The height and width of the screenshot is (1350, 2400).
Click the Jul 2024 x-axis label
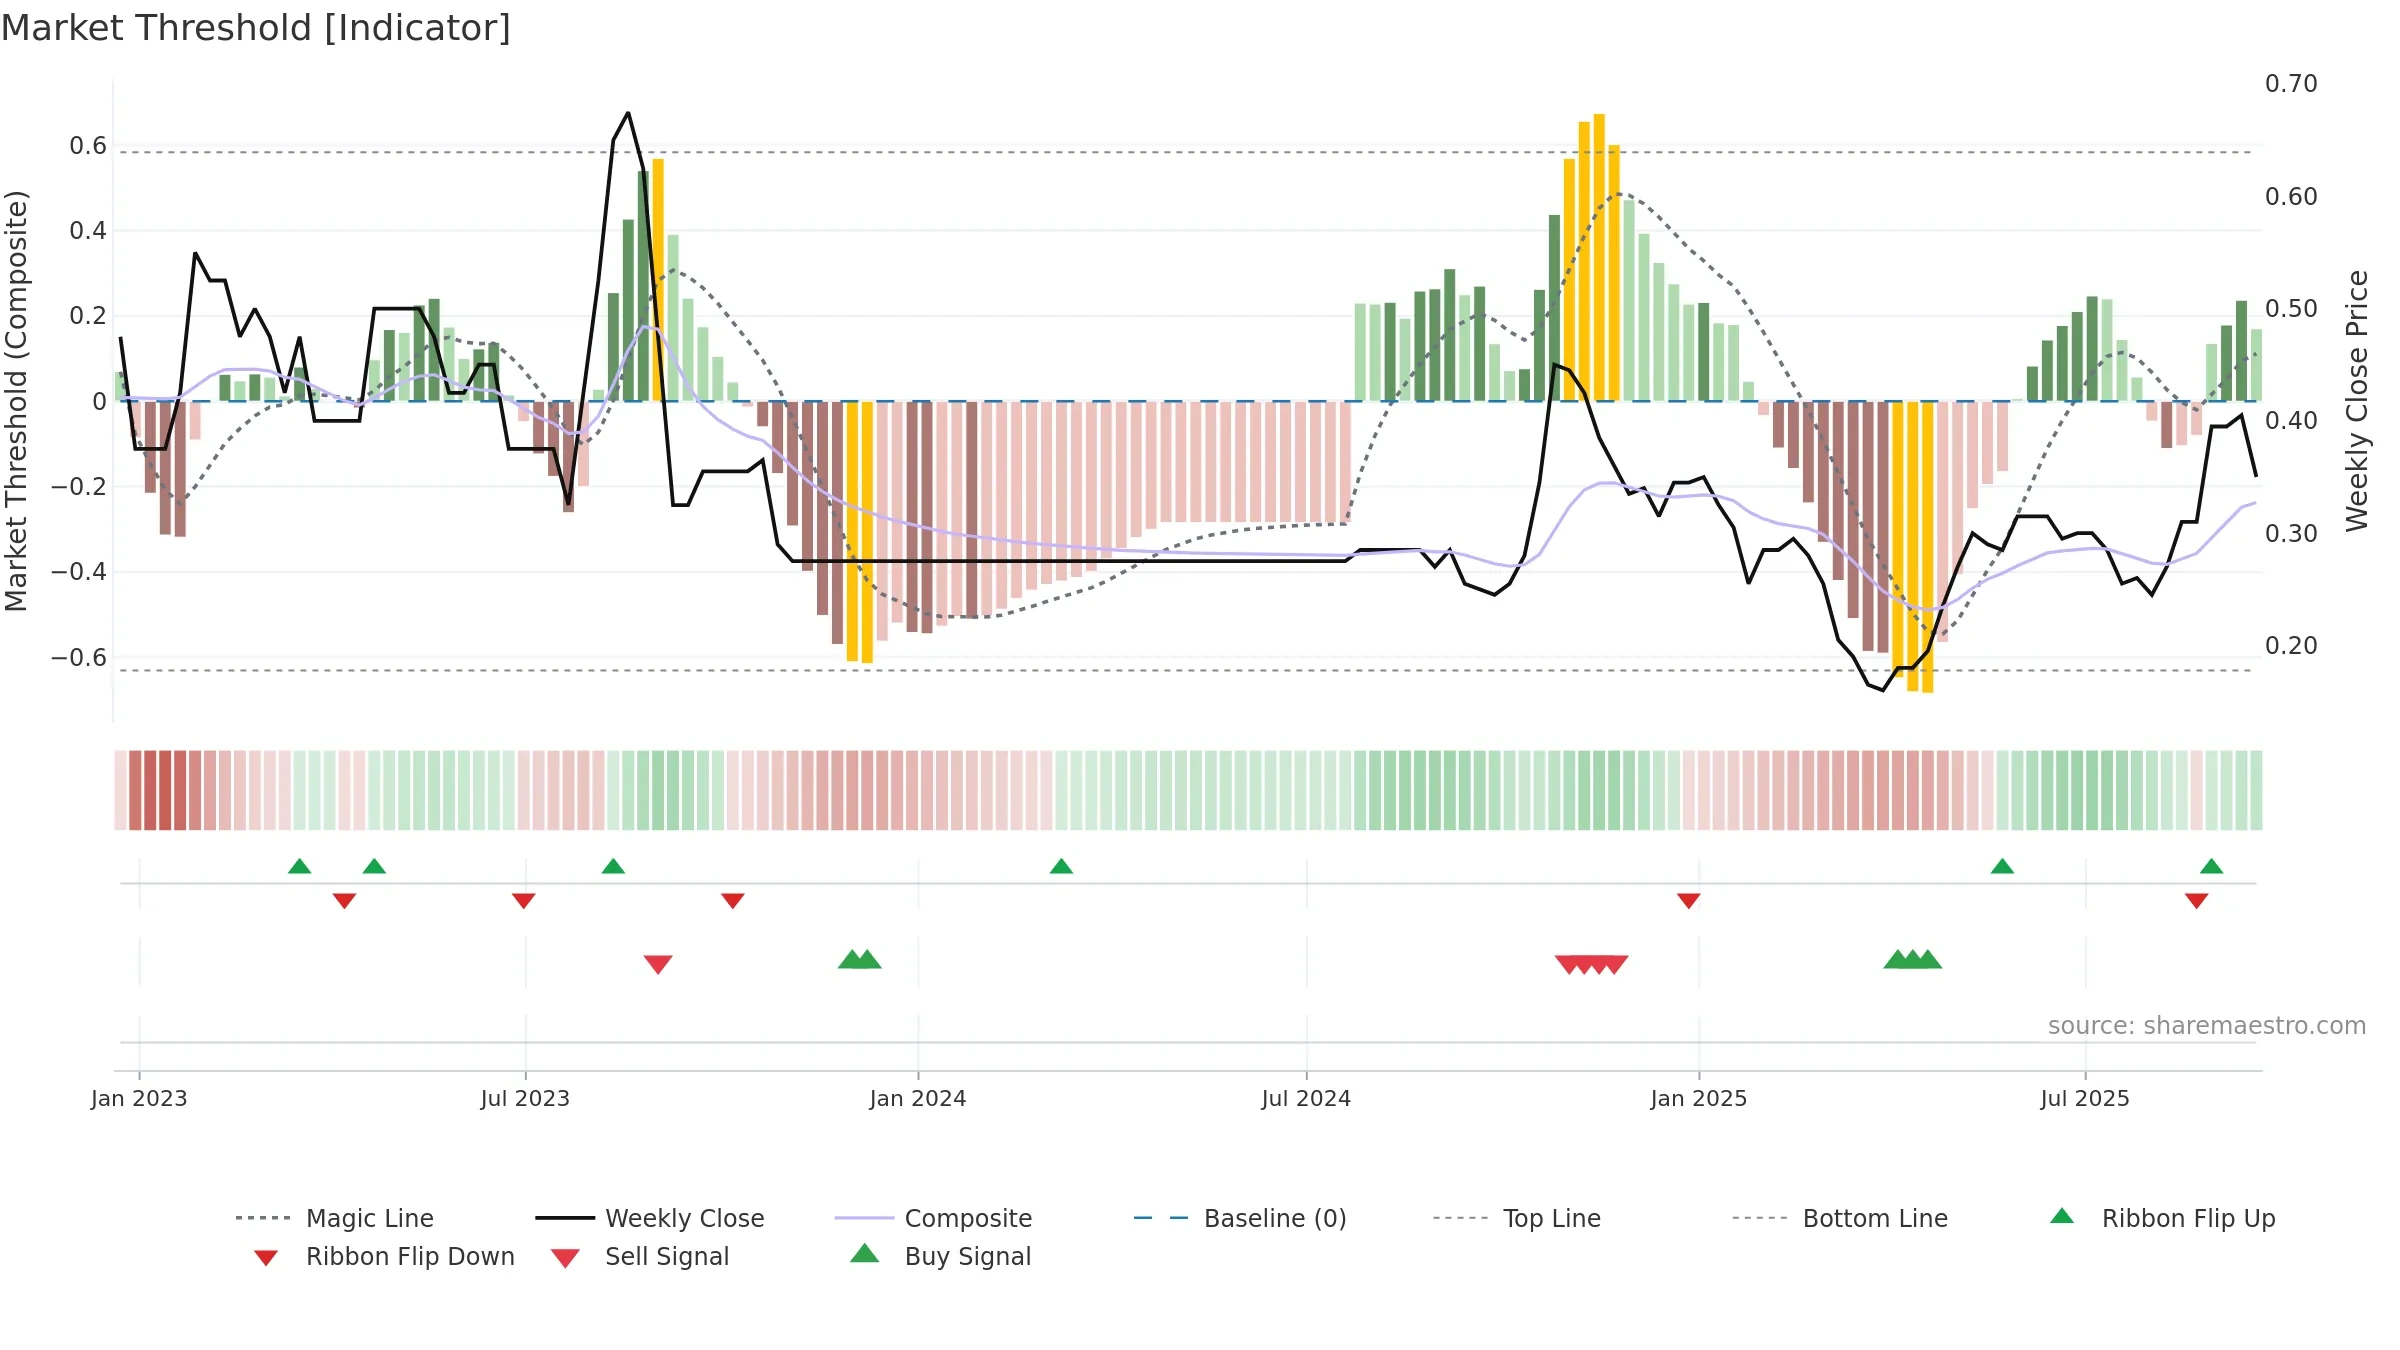pos(1306,1099)
